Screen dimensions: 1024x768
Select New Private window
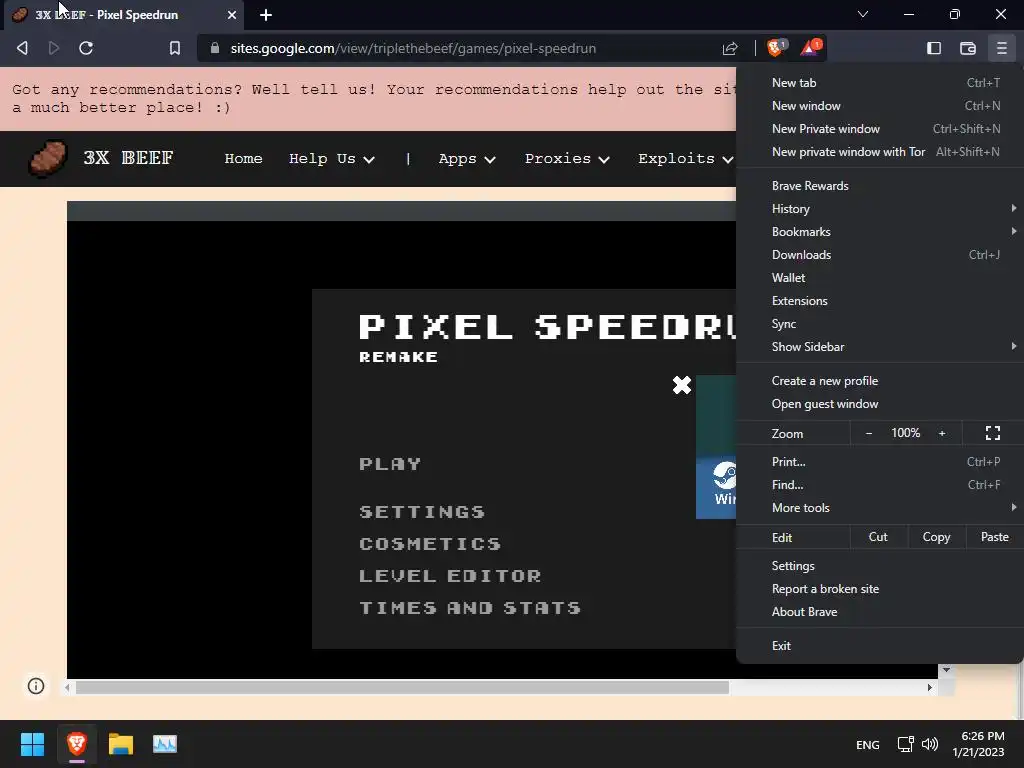point(880,129)
